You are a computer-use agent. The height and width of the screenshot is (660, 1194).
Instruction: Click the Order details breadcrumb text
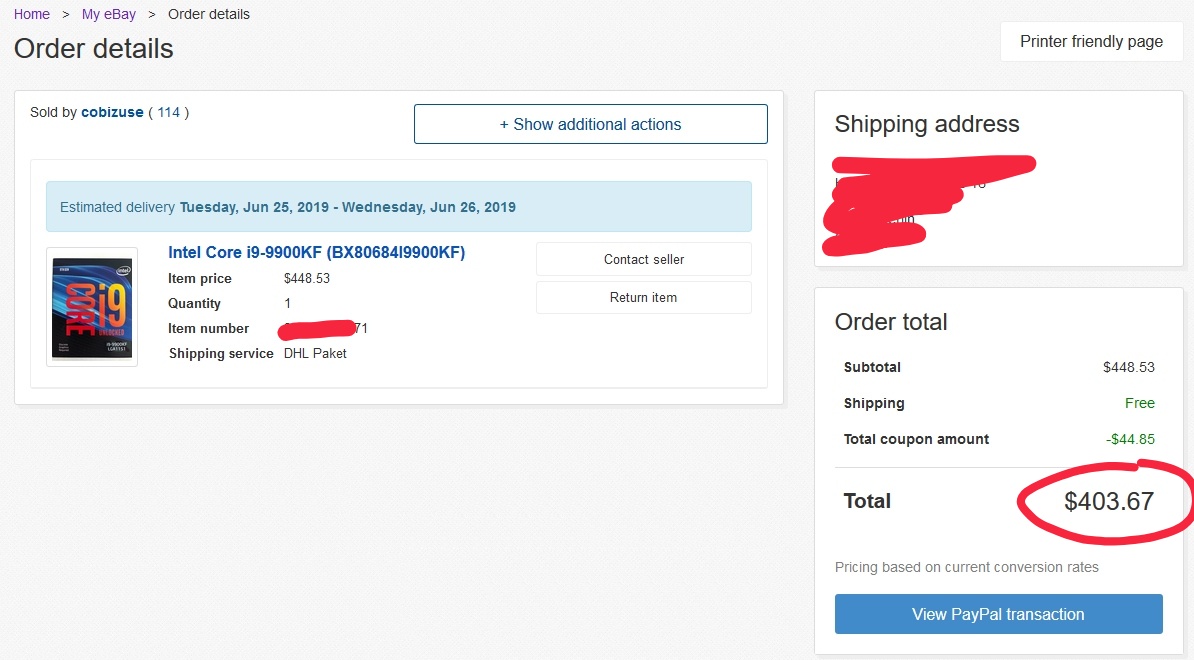(x=209, y=14)
